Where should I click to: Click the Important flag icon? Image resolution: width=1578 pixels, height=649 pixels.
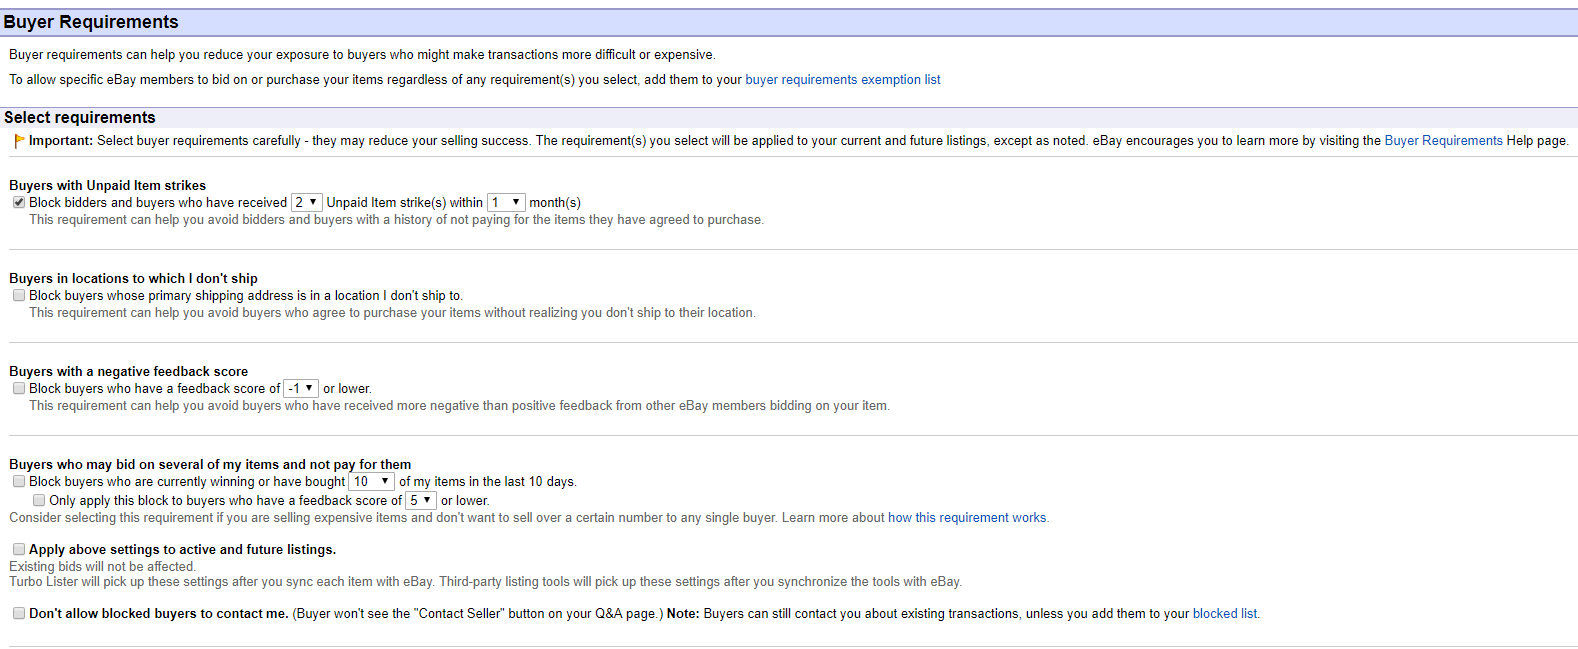click(19, 141)
